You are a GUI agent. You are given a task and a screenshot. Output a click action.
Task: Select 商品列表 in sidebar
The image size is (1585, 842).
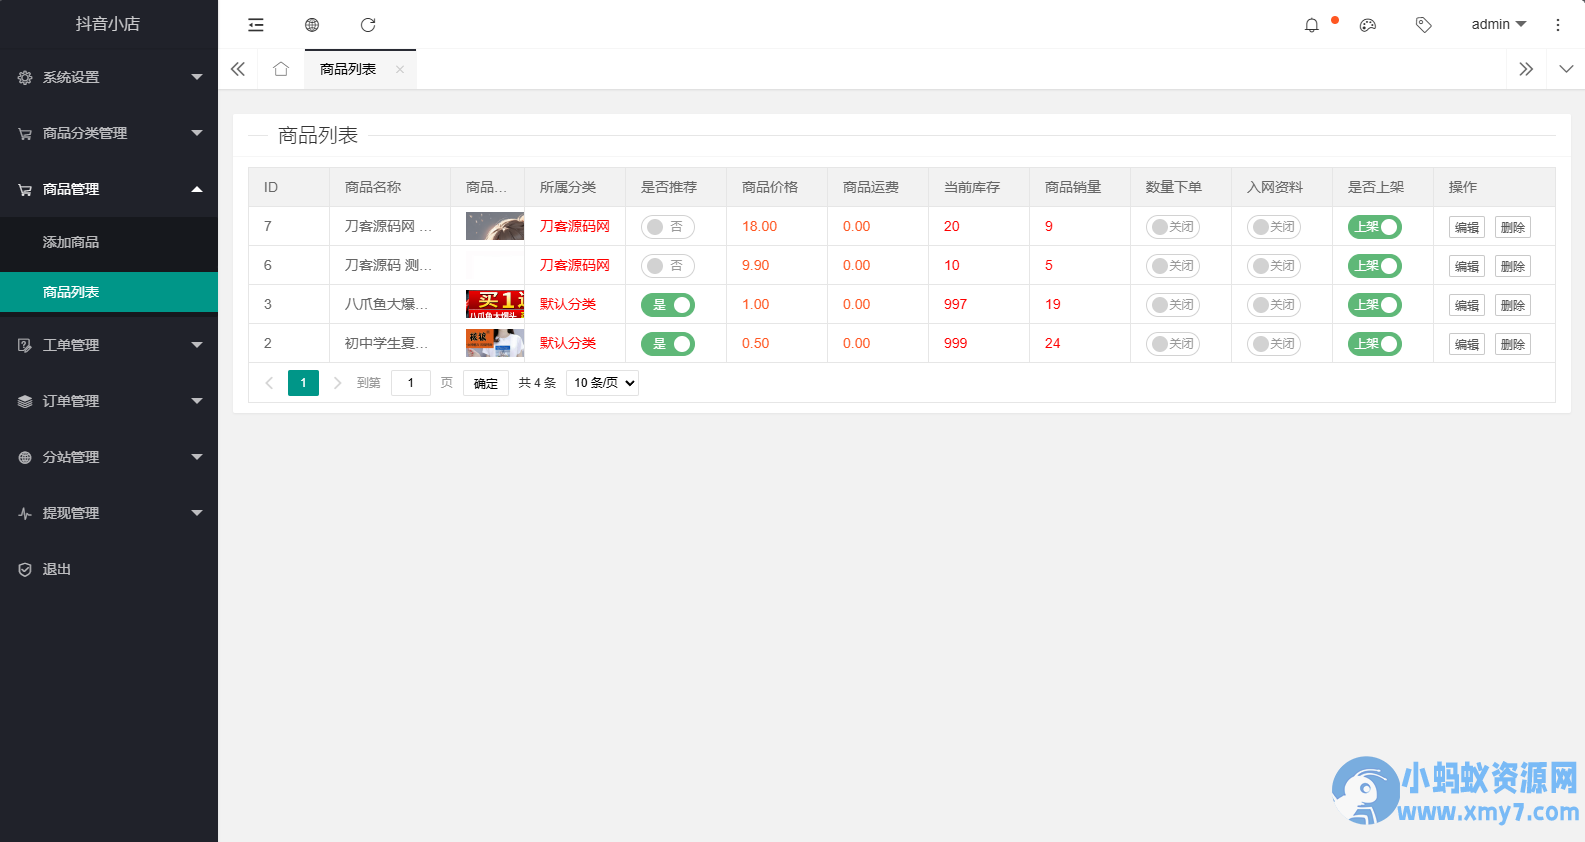tap(109, 292)
